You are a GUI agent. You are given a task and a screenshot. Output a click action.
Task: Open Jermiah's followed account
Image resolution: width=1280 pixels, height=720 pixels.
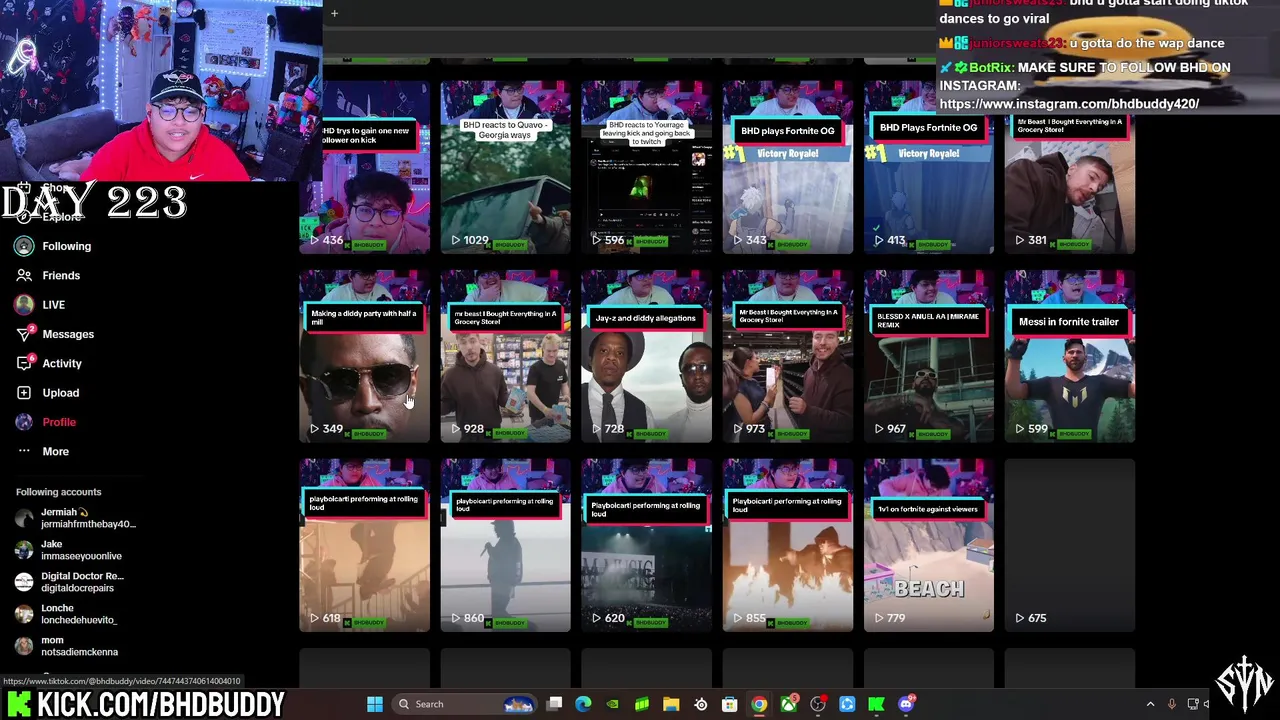point(76,518)
